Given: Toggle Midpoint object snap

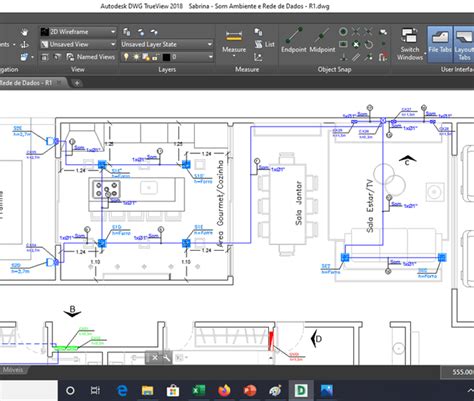Looking at the screenshot, I should (x=322, y=40).
